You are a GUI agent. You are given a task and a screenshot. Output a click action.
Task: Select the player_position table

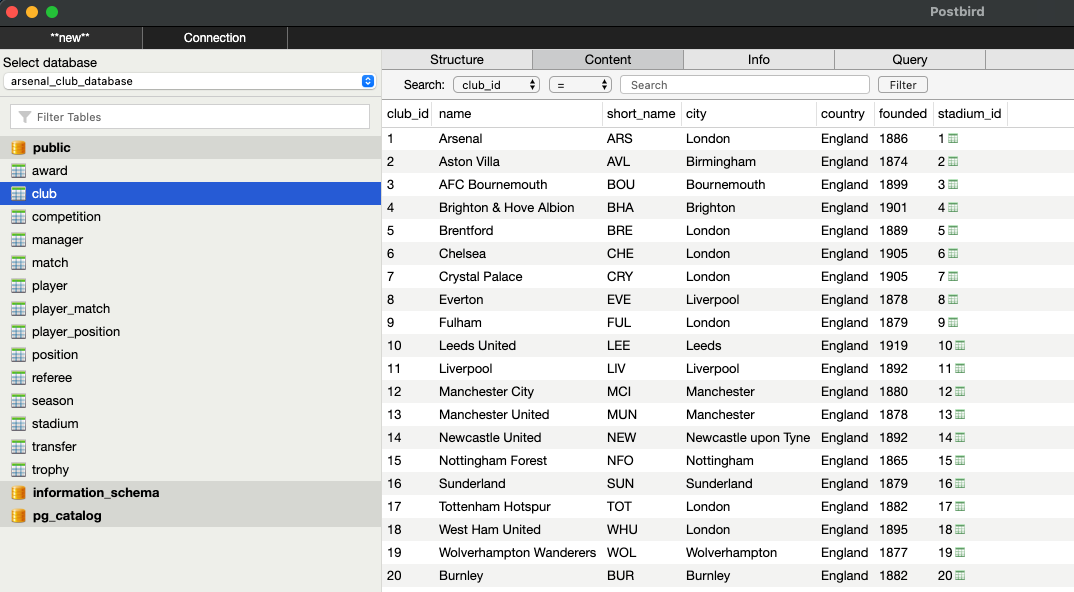point(190,332)
